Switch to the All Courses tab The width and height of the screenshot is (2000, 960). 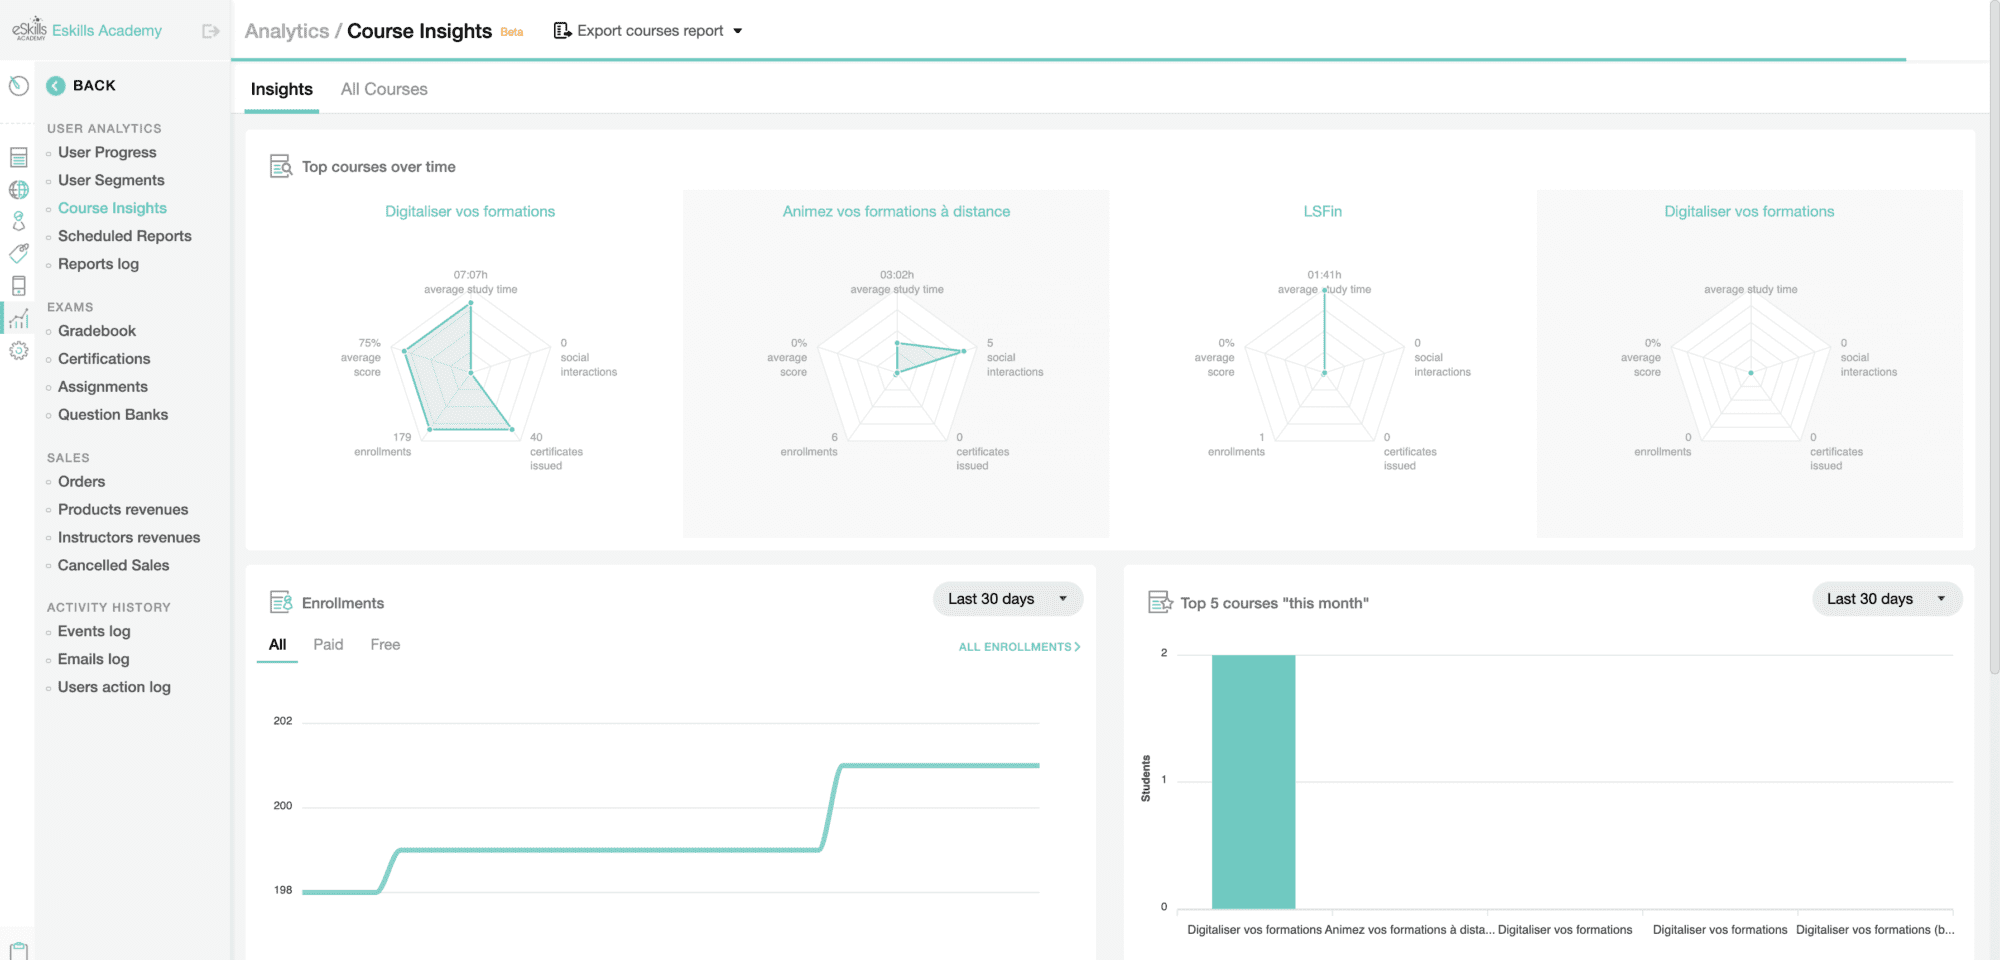tap(384, 89)
